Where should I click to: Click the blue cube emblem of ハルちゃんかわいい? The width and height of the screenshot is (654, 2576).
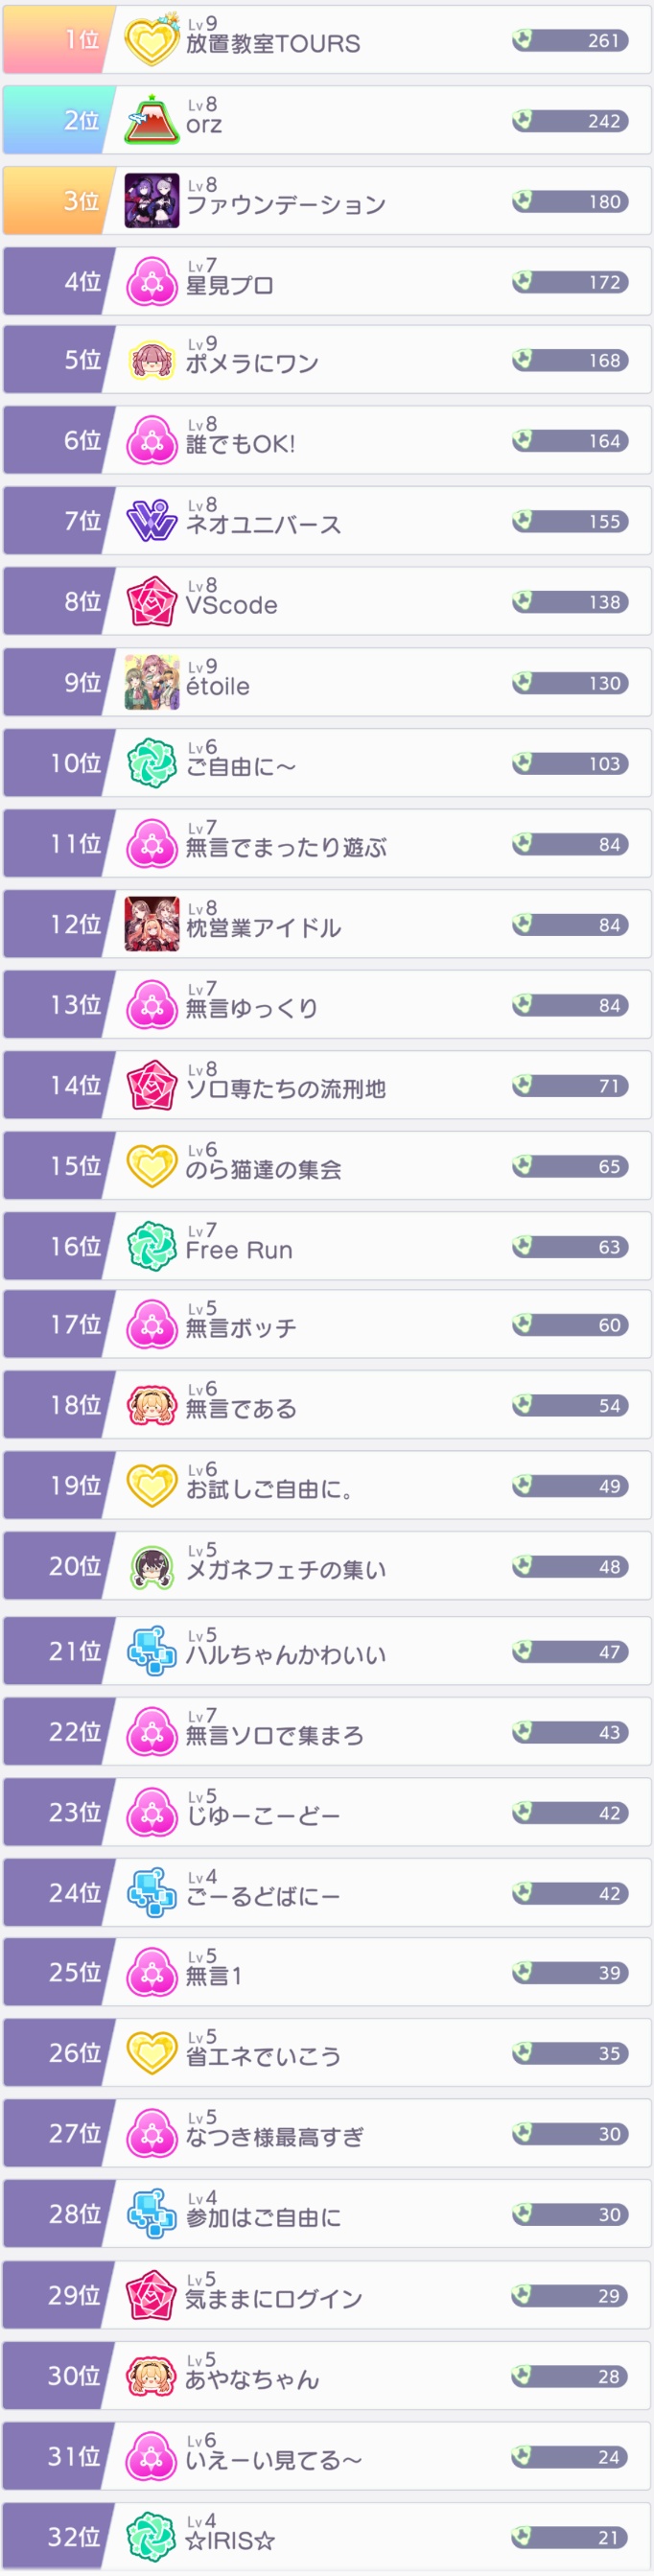151,1651
